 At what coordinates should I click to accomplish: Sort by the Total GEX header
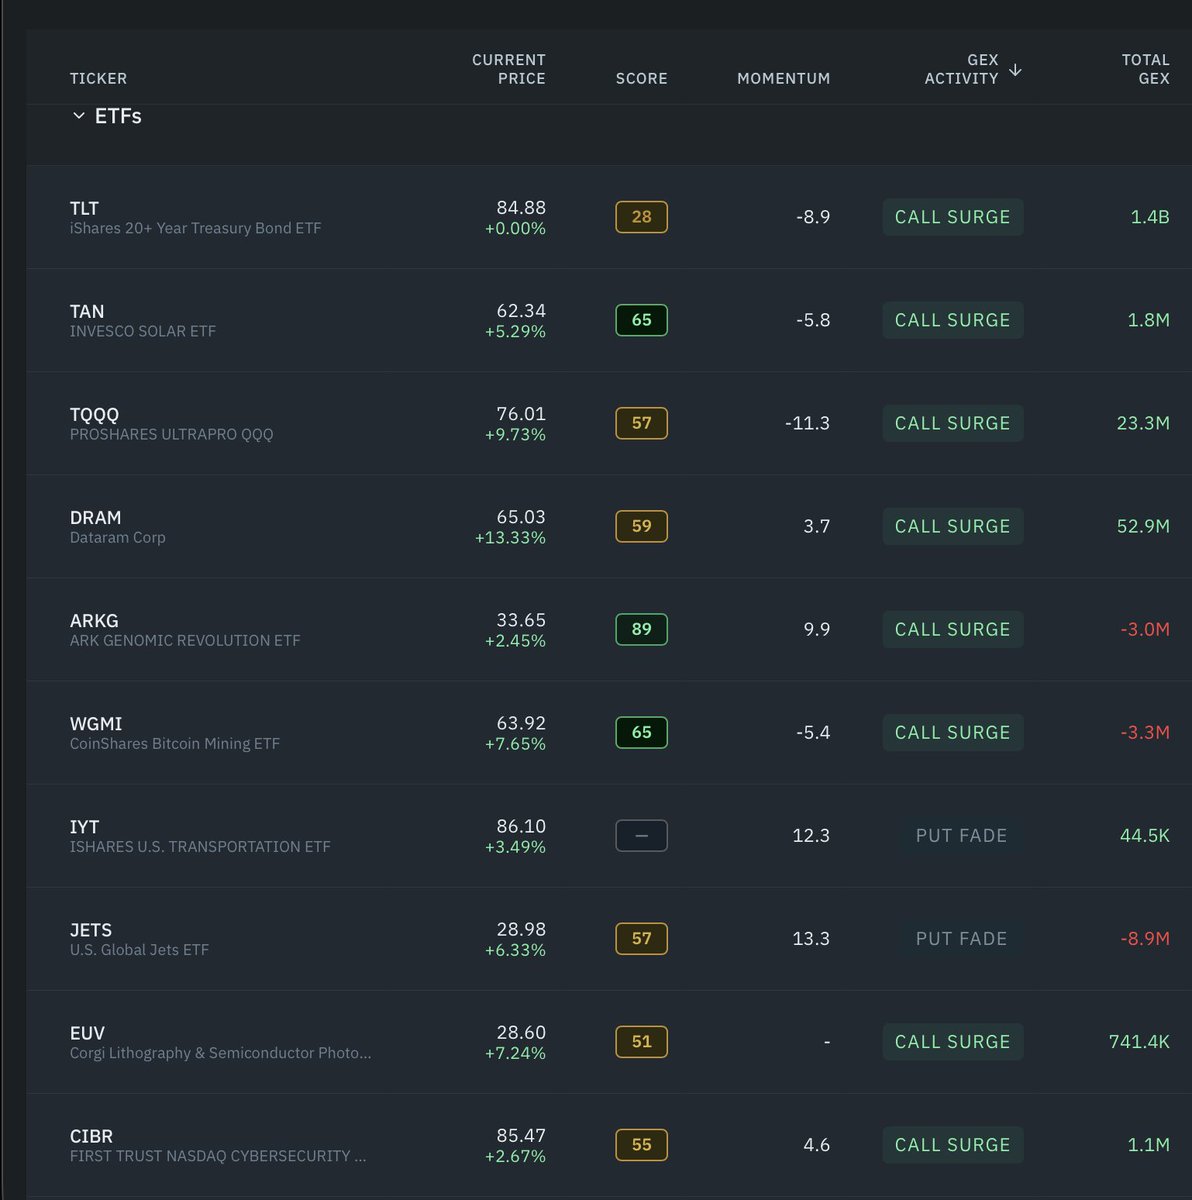[x=1145, y=69]
